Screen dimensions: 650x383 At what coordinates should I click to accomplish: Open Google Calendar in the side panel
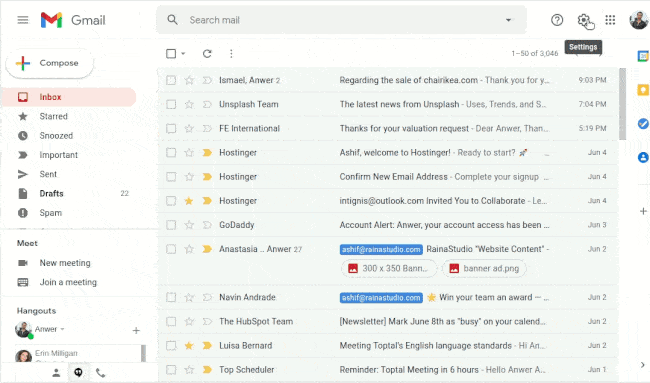point(643,56)
